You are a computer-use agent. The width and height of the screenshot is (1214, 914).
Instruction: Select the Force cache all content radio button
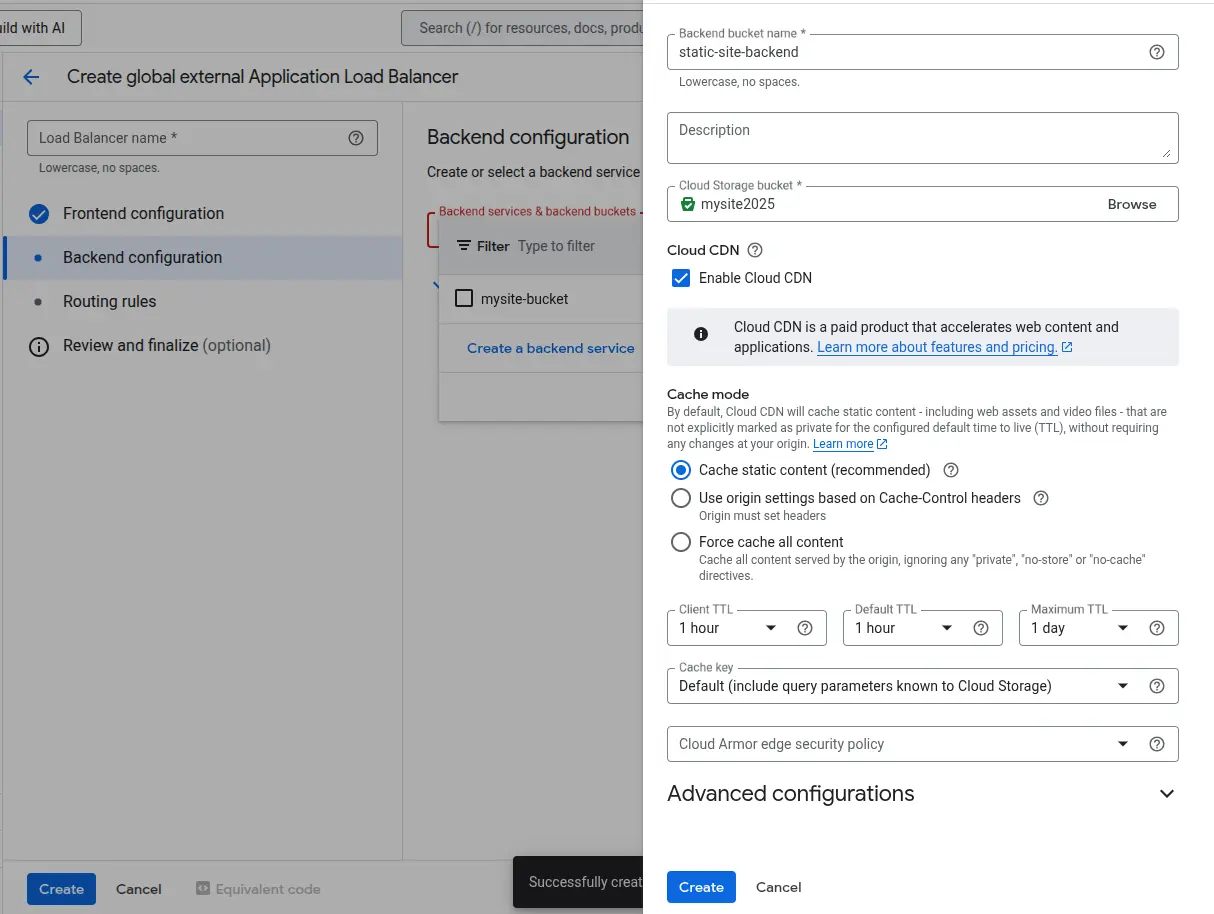click(x=681, y=542)
